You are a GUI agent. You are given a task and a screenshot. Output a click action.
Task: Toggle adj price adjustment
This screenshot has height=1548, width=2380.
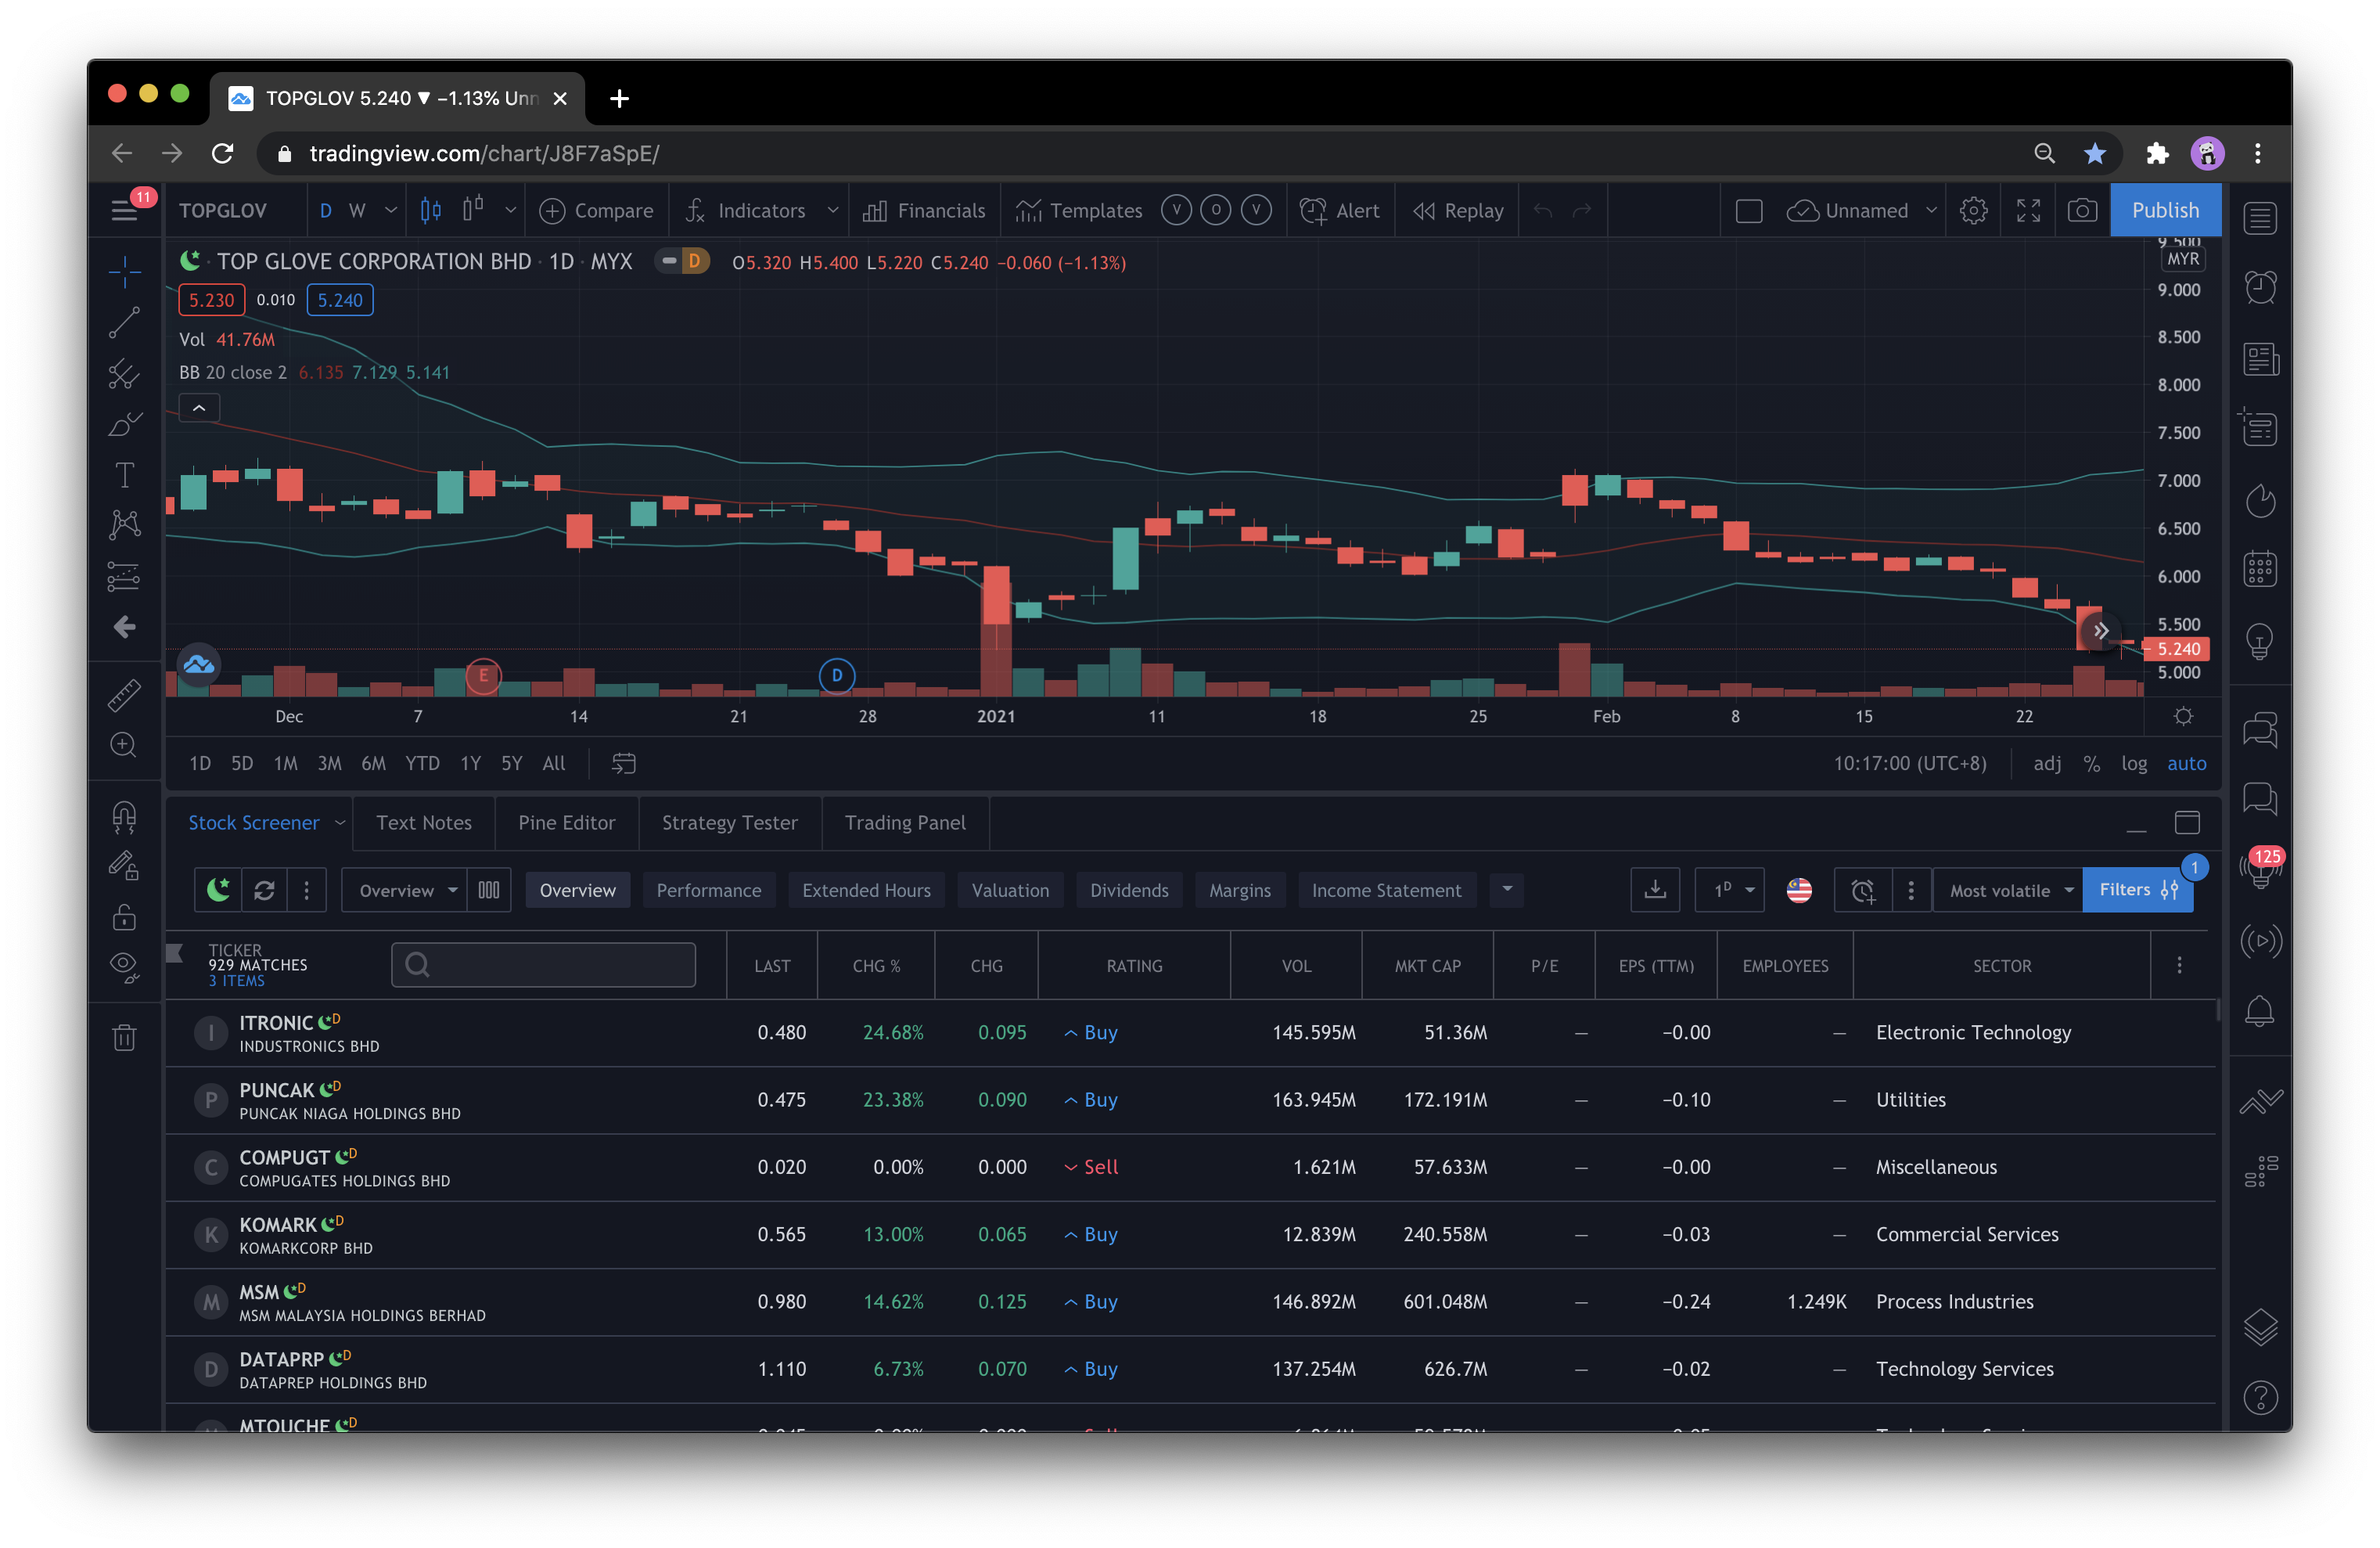click(x=2047, y=764)
